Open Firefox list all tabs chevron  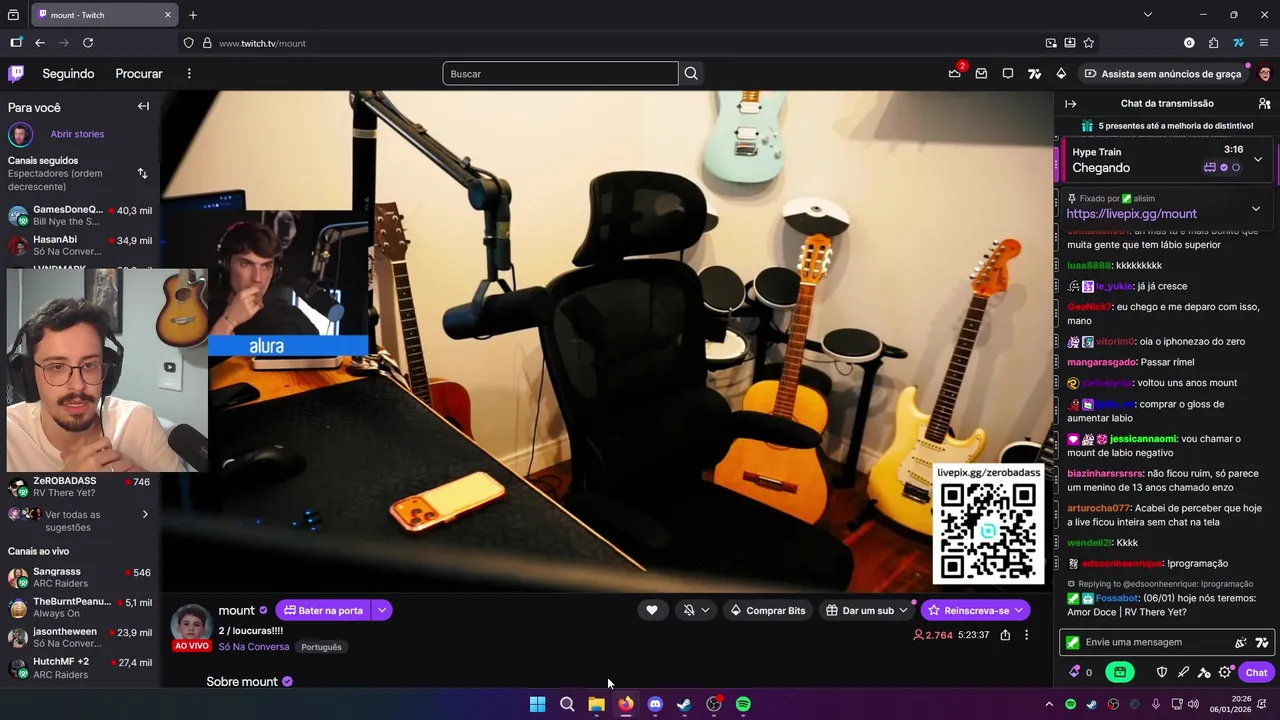click(1147, 14)
